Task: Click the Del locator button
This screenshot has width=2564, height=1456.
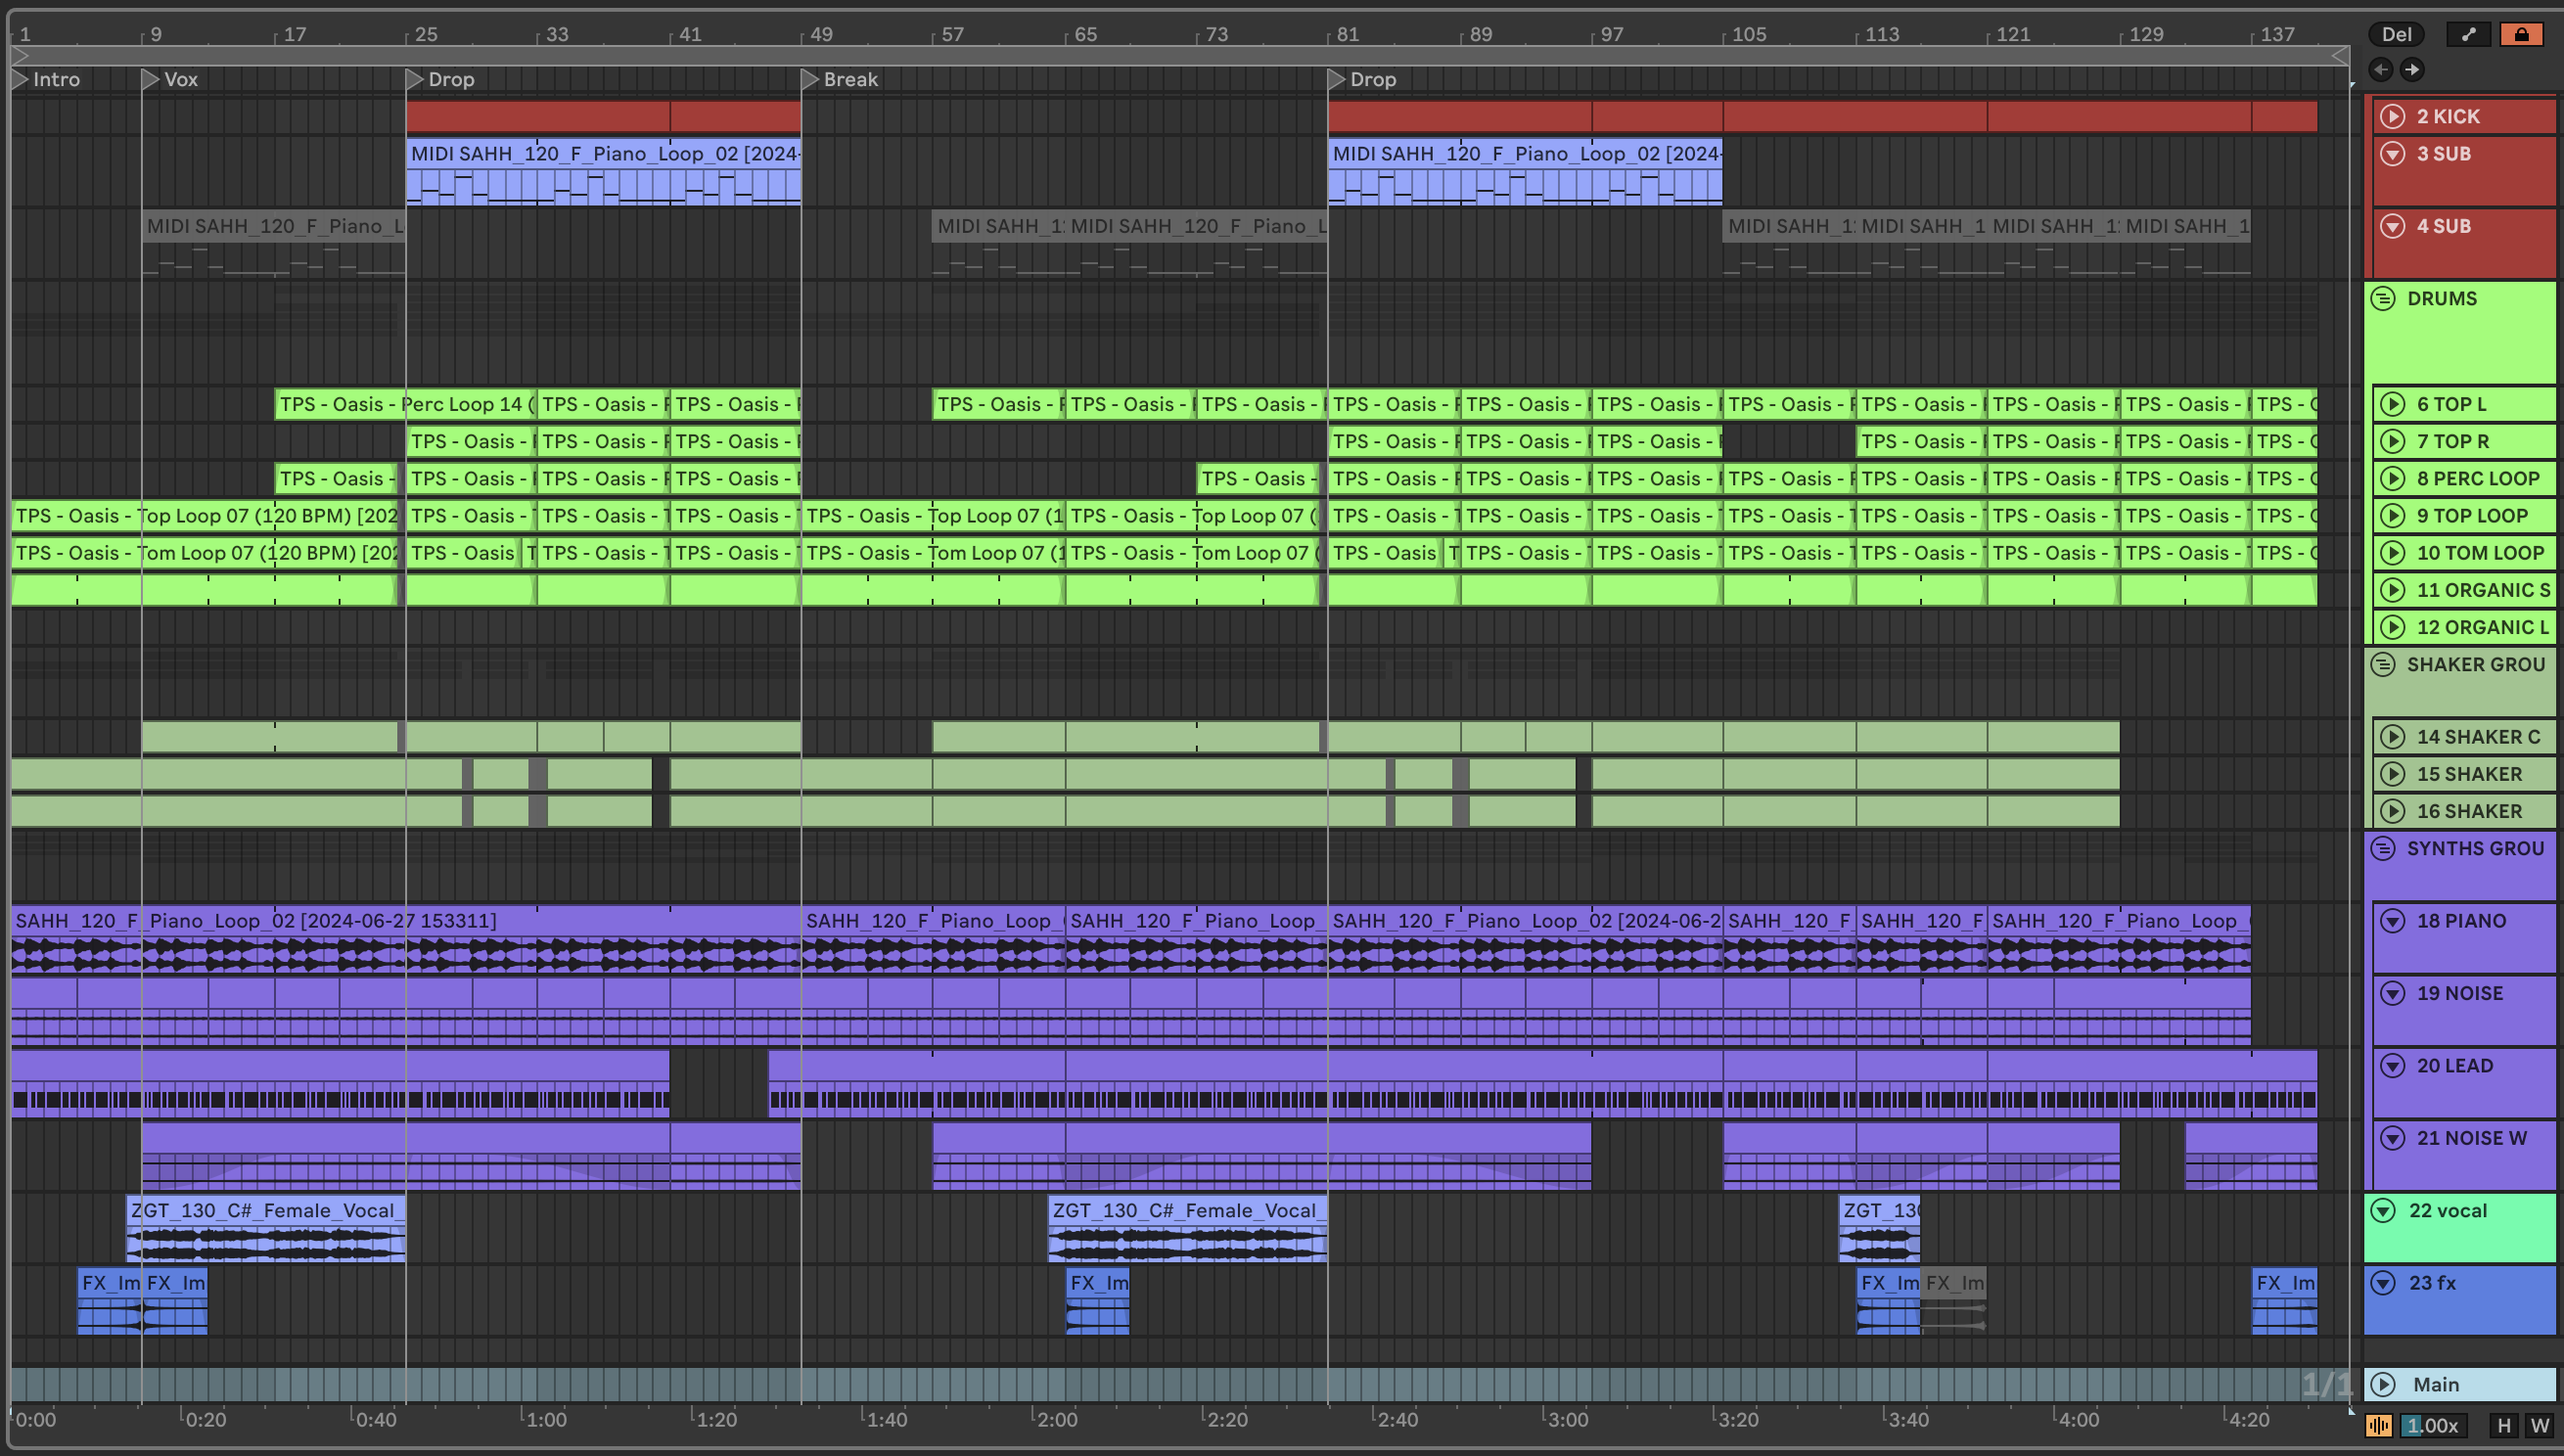Action: click(x=2396, y=34)
